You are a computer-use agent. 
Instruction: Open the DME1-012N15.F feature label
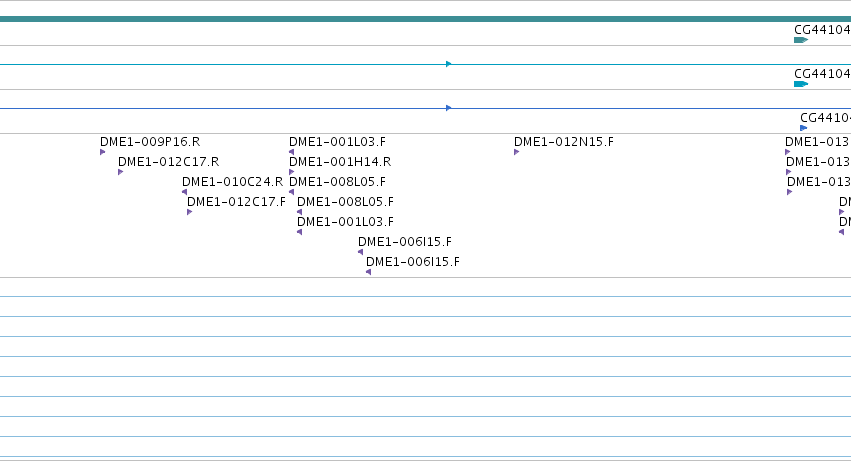[x=564, y=142]
